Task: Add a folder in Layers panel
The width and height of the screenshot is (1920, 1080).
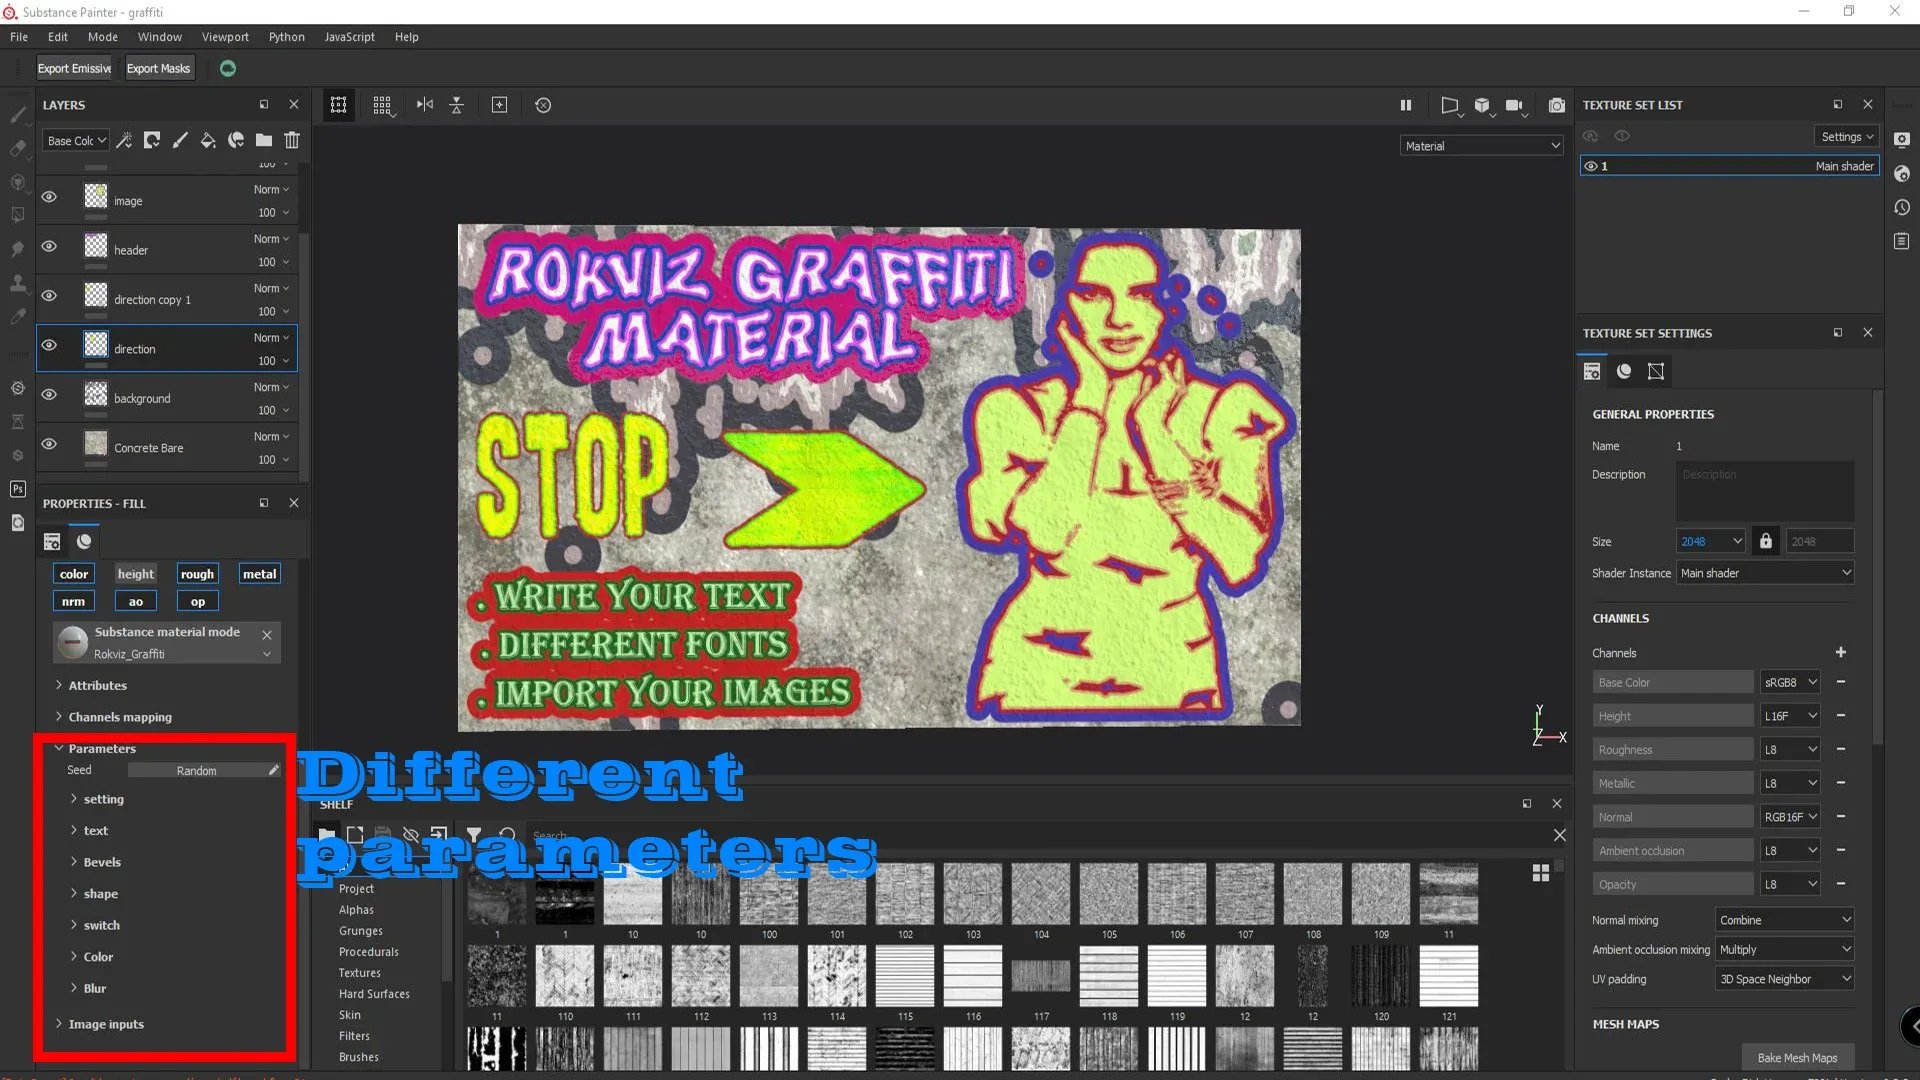Action: [264, 140]
